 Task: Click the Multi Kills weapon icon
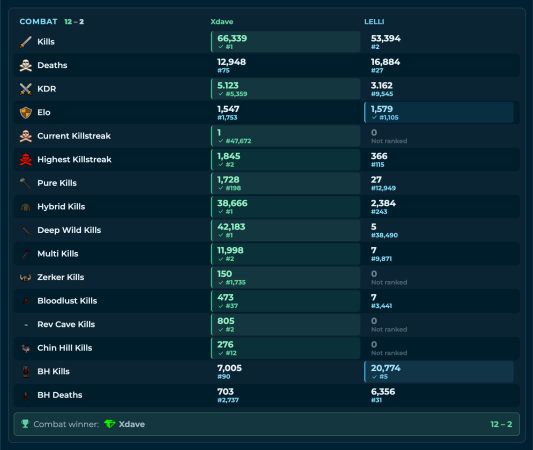[25, 254]
